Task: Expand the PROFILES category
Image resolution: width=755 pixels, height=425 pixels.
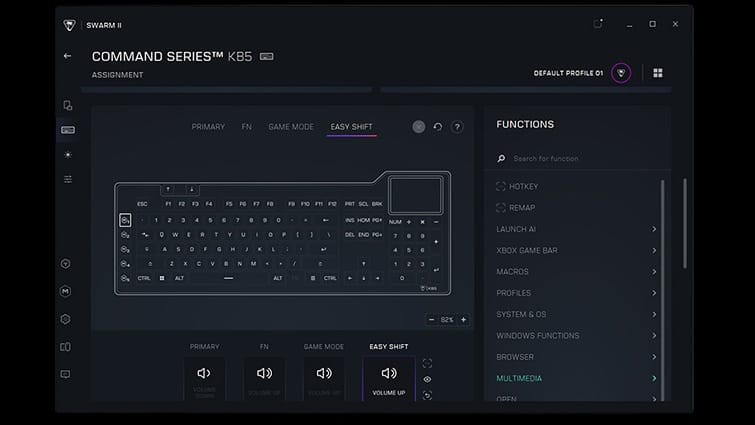Action: 577,293
